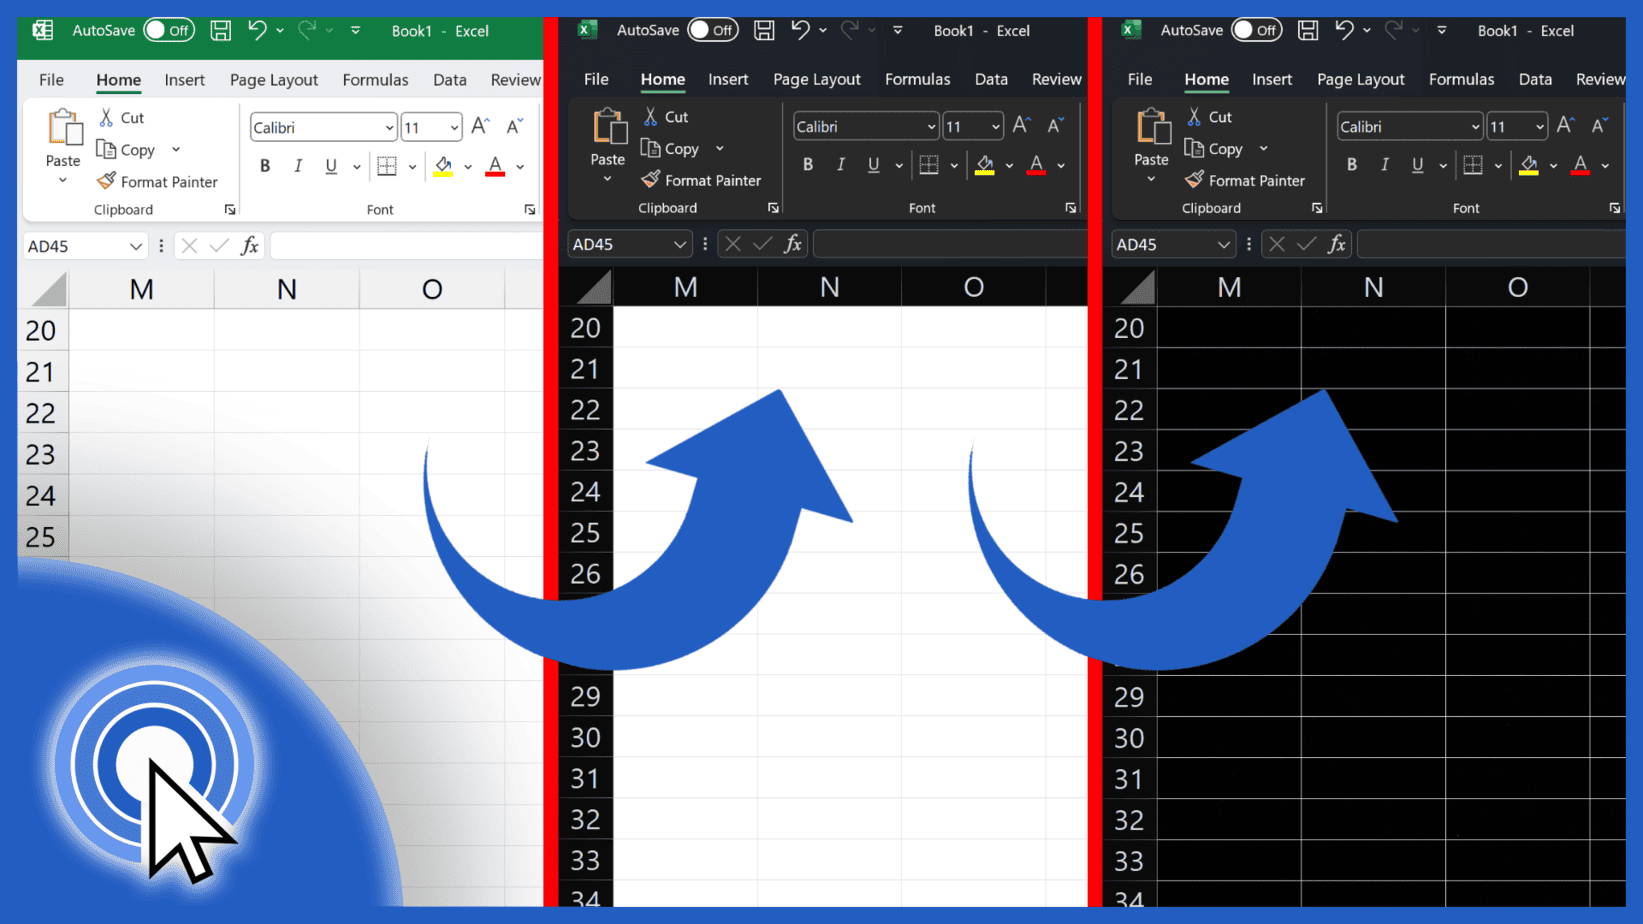This screenshot has height=924, width=1643.
Task: Expand Copy options in light theme window
Action: [176, 150]
